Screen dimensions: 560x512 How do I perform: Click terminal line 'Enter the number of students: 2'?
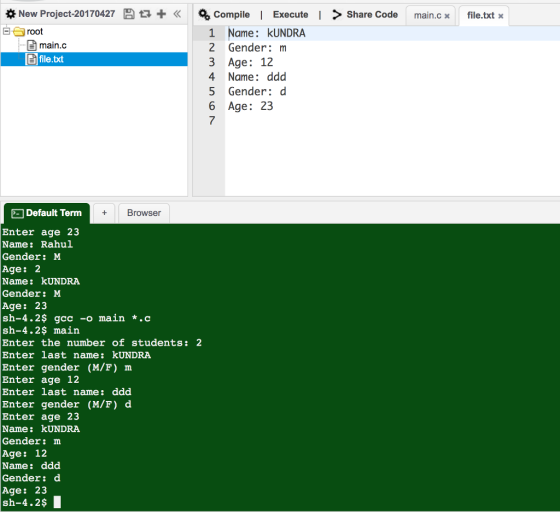102,343
